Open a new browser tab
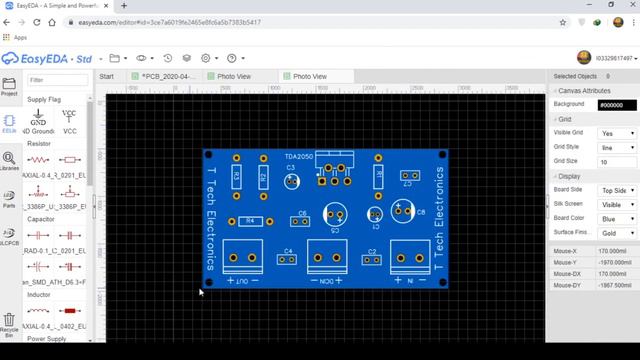The width and height of the screenshot is (640, 360). [x=124, y=6]
